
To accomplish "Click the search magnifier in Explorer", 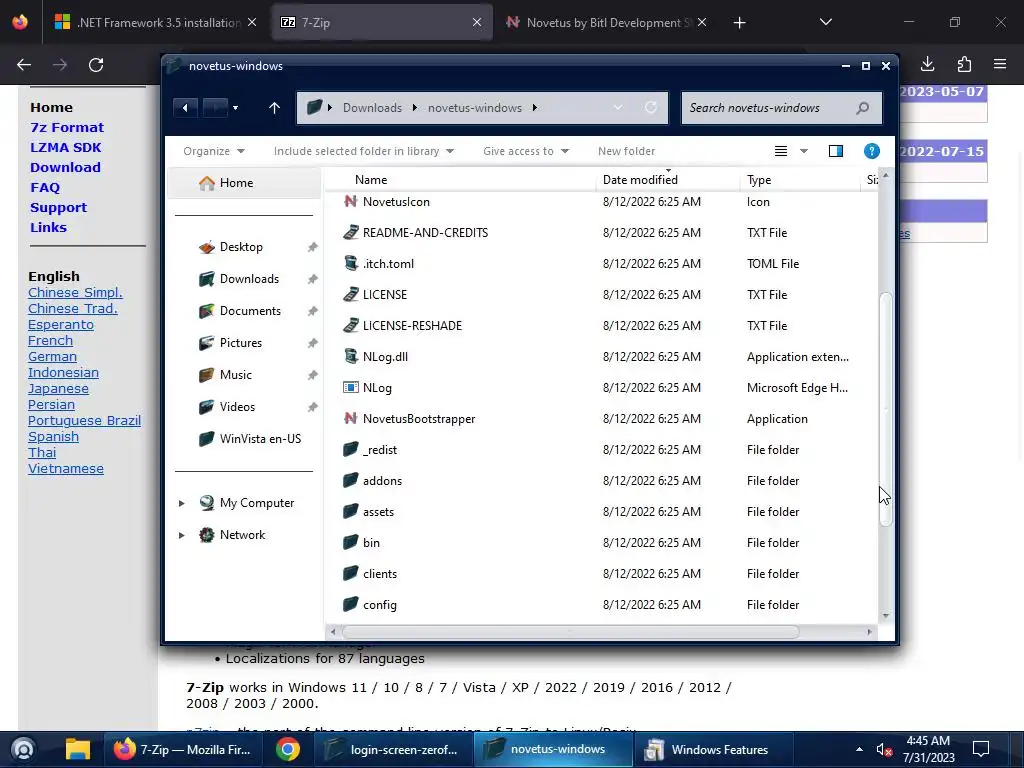I will [863, 108].
